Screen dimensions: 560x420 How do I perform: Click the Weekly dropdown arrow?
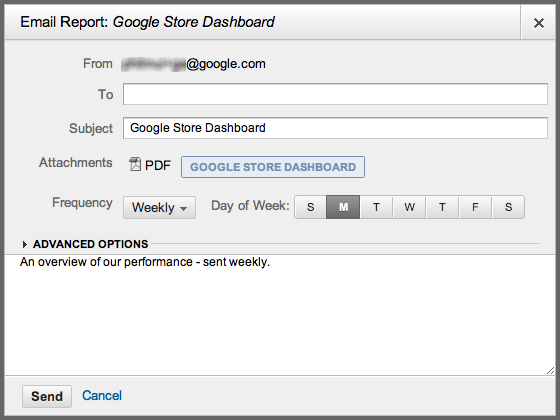184,209
